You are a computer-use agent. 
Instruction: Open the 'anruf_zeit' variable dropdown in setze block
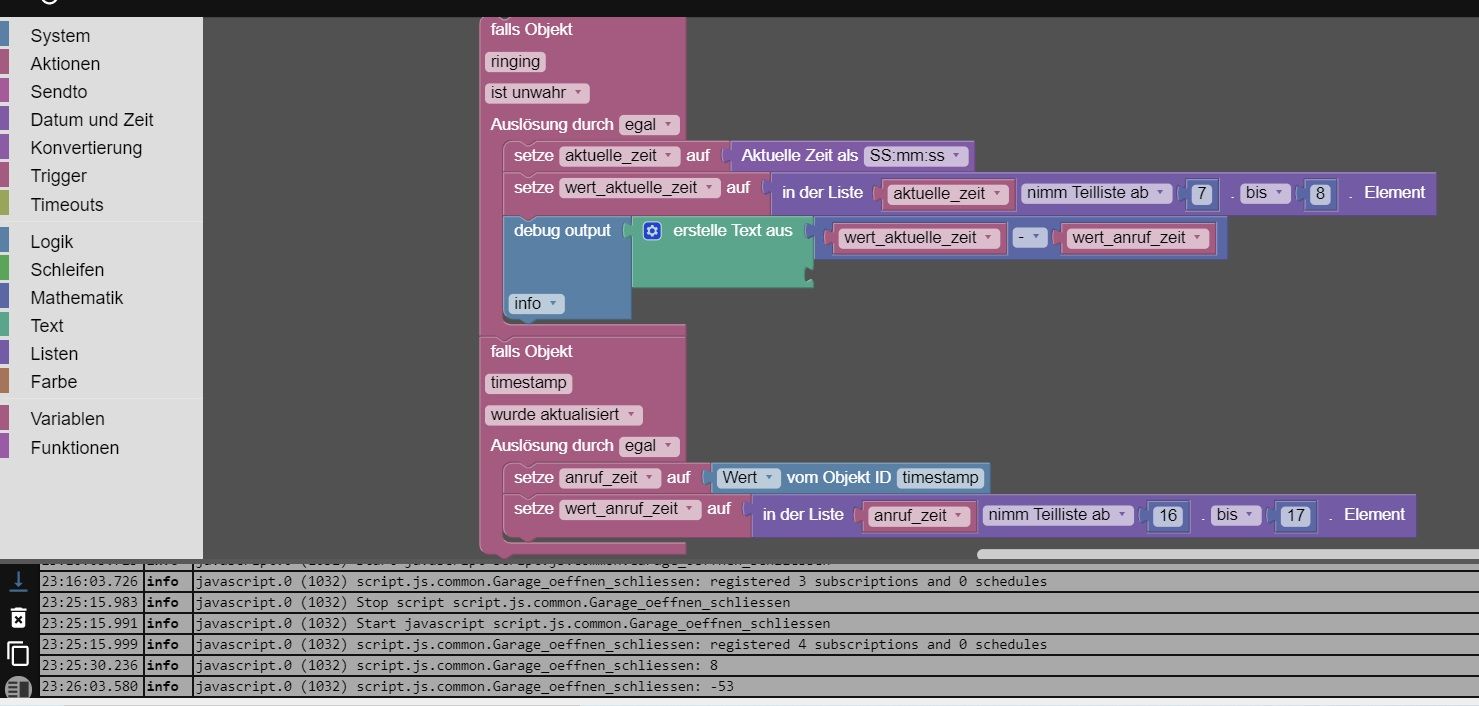(610, 478)
